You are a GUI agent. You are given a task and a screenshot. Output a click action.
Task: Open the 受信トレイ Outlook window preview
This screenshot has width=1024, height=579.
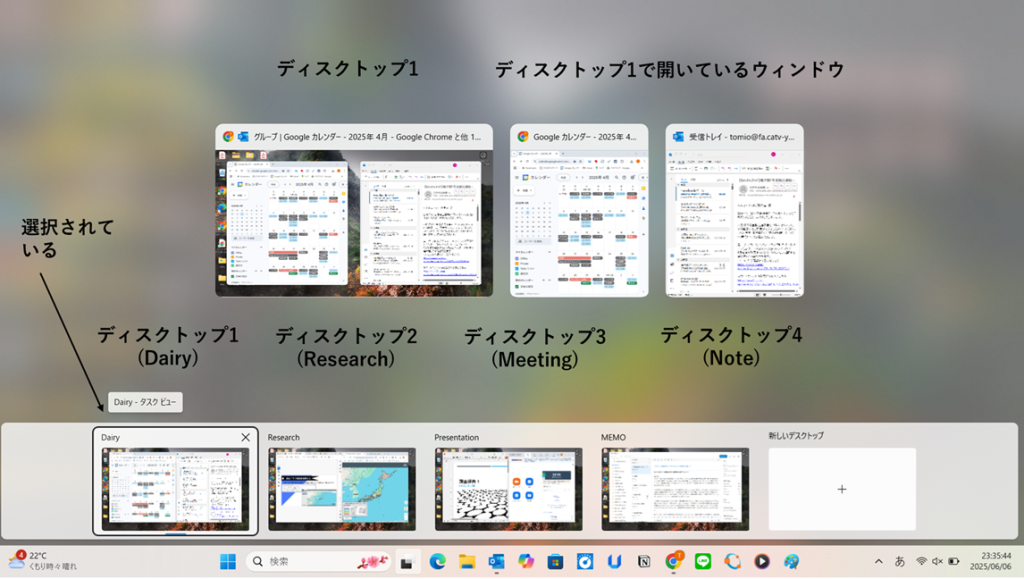[x=735, y=210]
